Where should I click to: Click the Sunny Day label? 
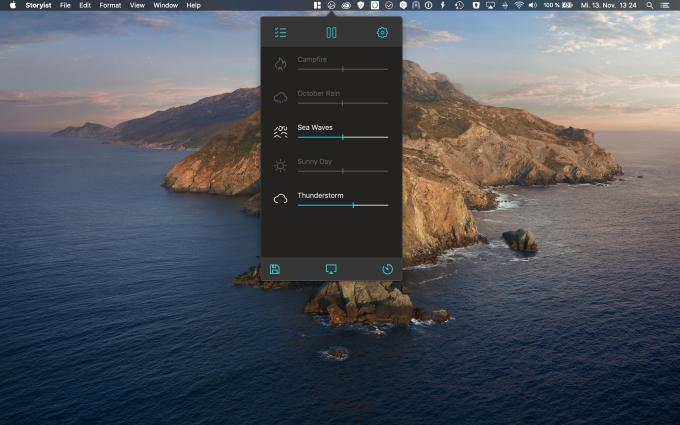(x=315, y=161)
